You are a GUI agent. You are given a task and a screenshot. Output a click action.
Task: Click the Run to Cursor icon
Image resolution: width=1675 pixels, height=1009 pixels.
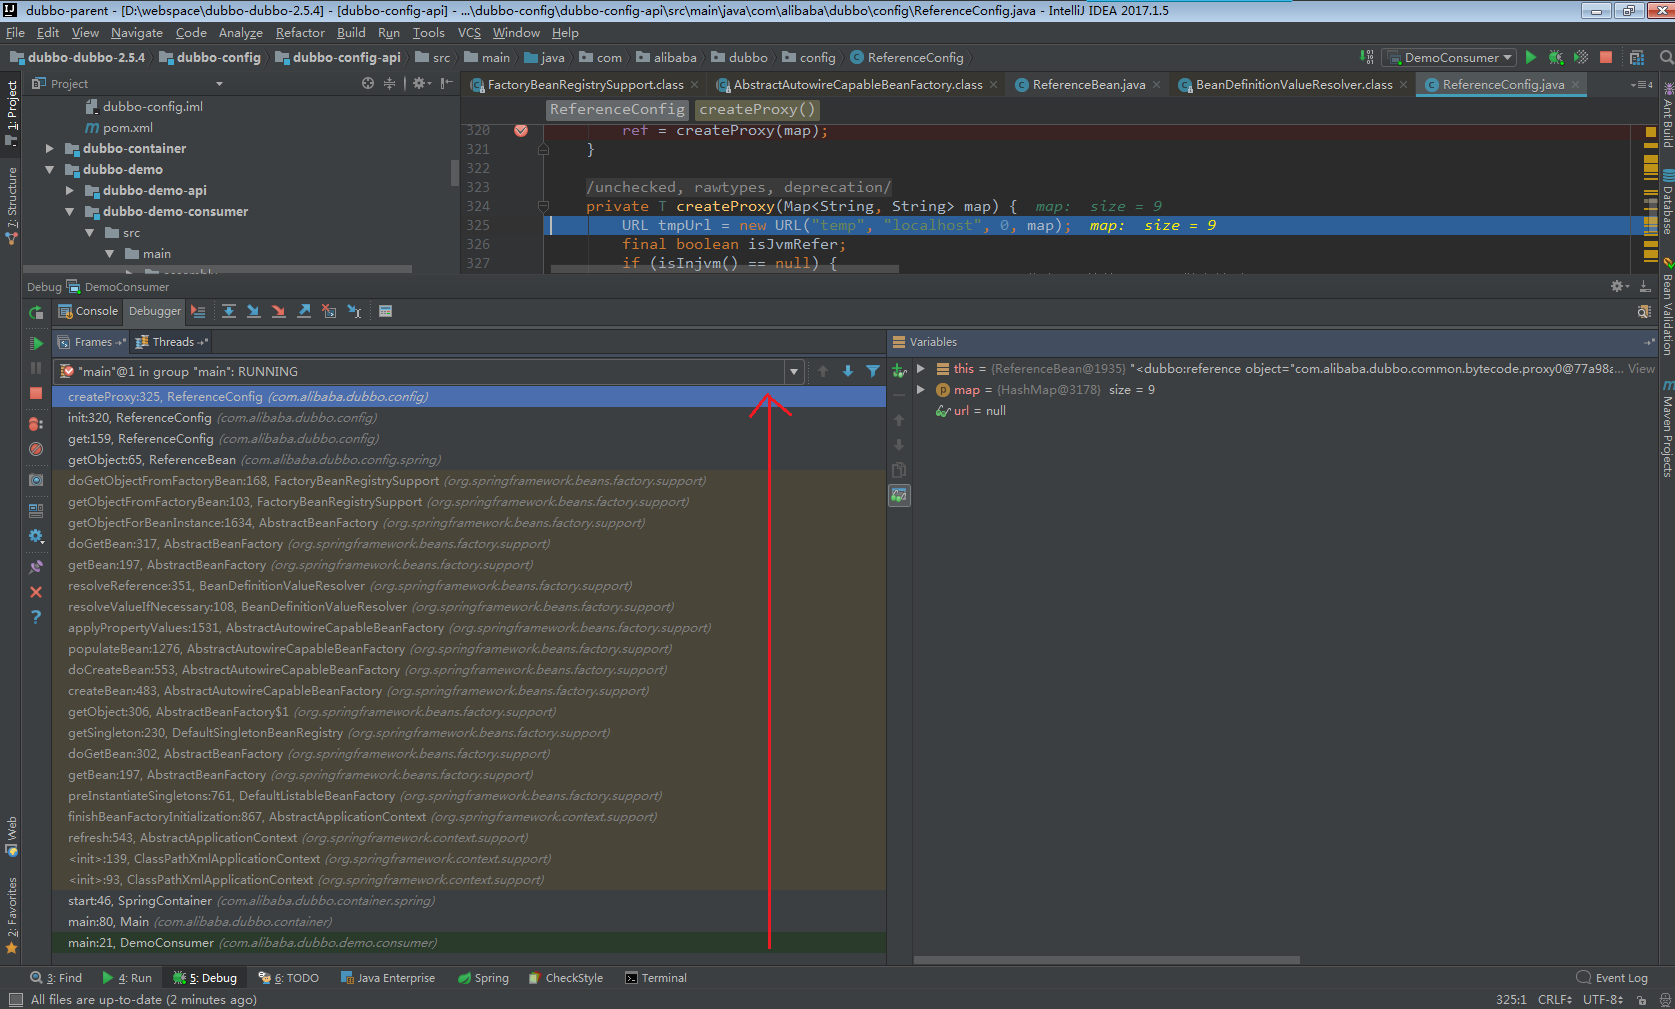[354, 312]
